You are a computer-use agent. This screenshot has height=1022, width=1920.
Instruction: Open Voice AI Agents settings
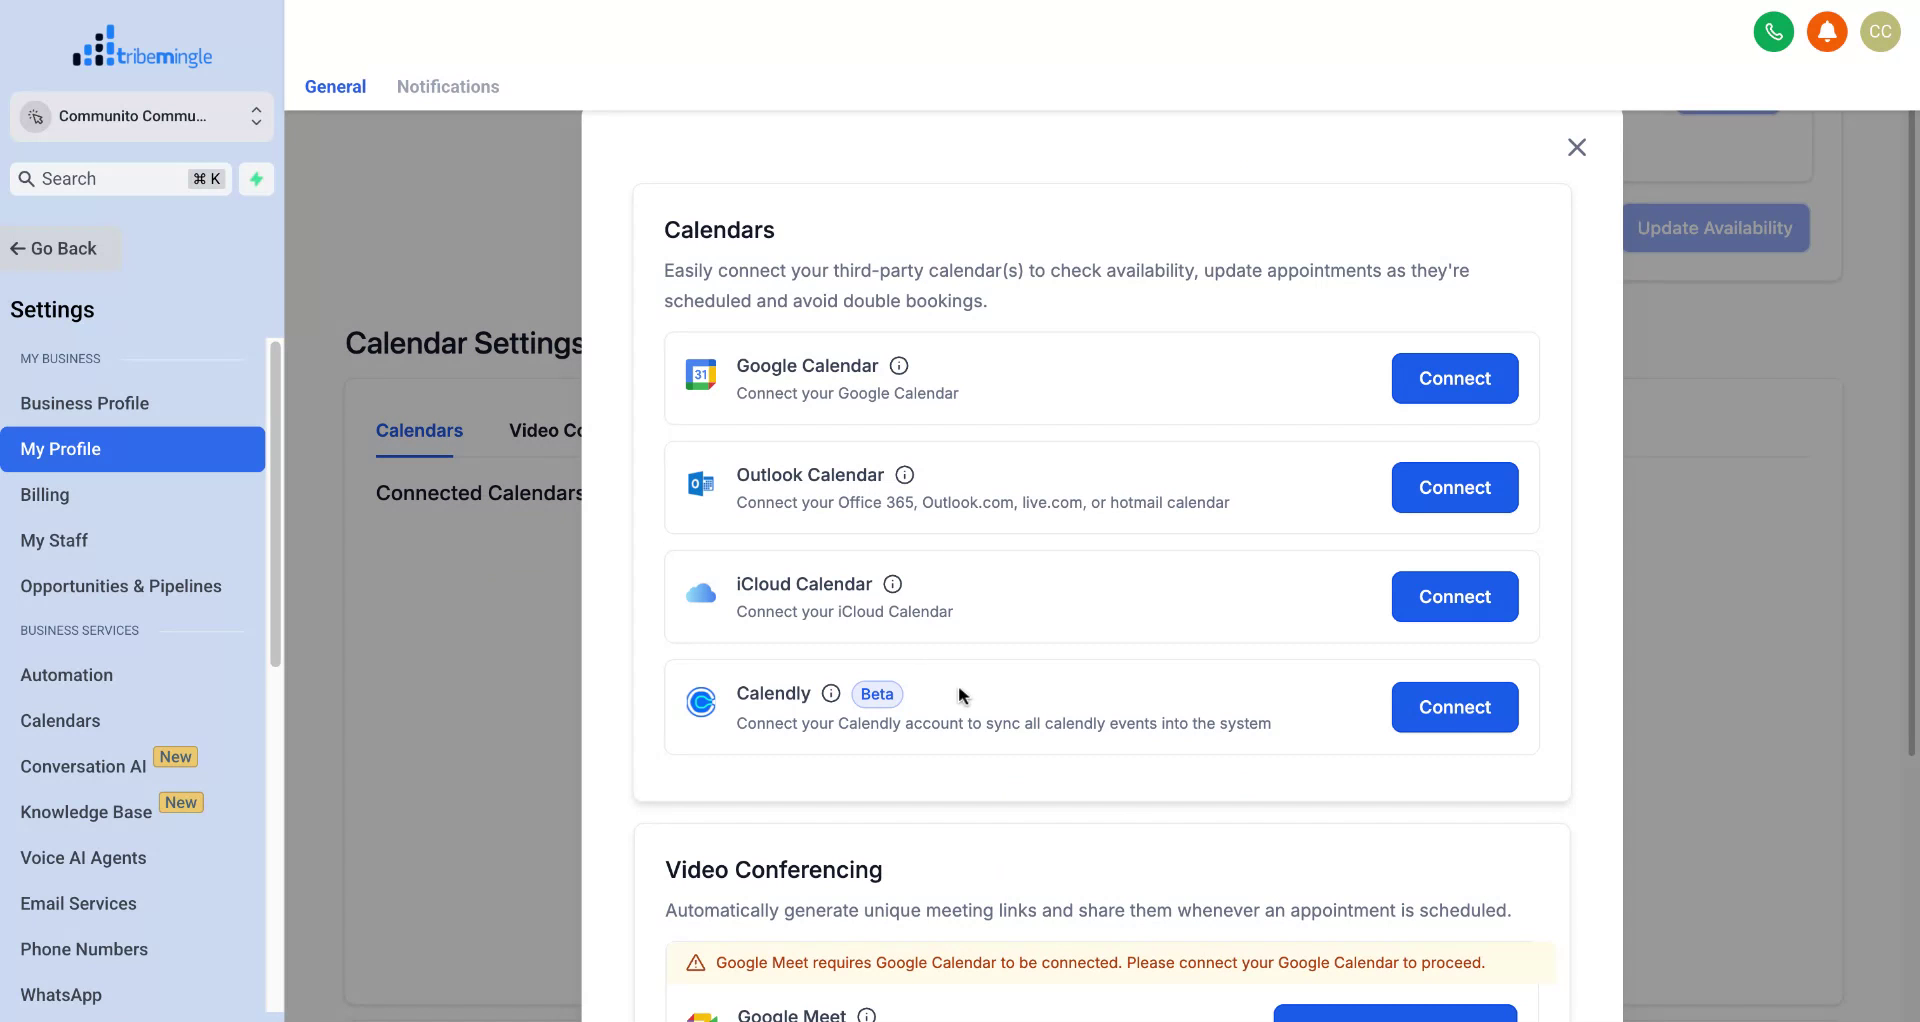coord(83,858)
